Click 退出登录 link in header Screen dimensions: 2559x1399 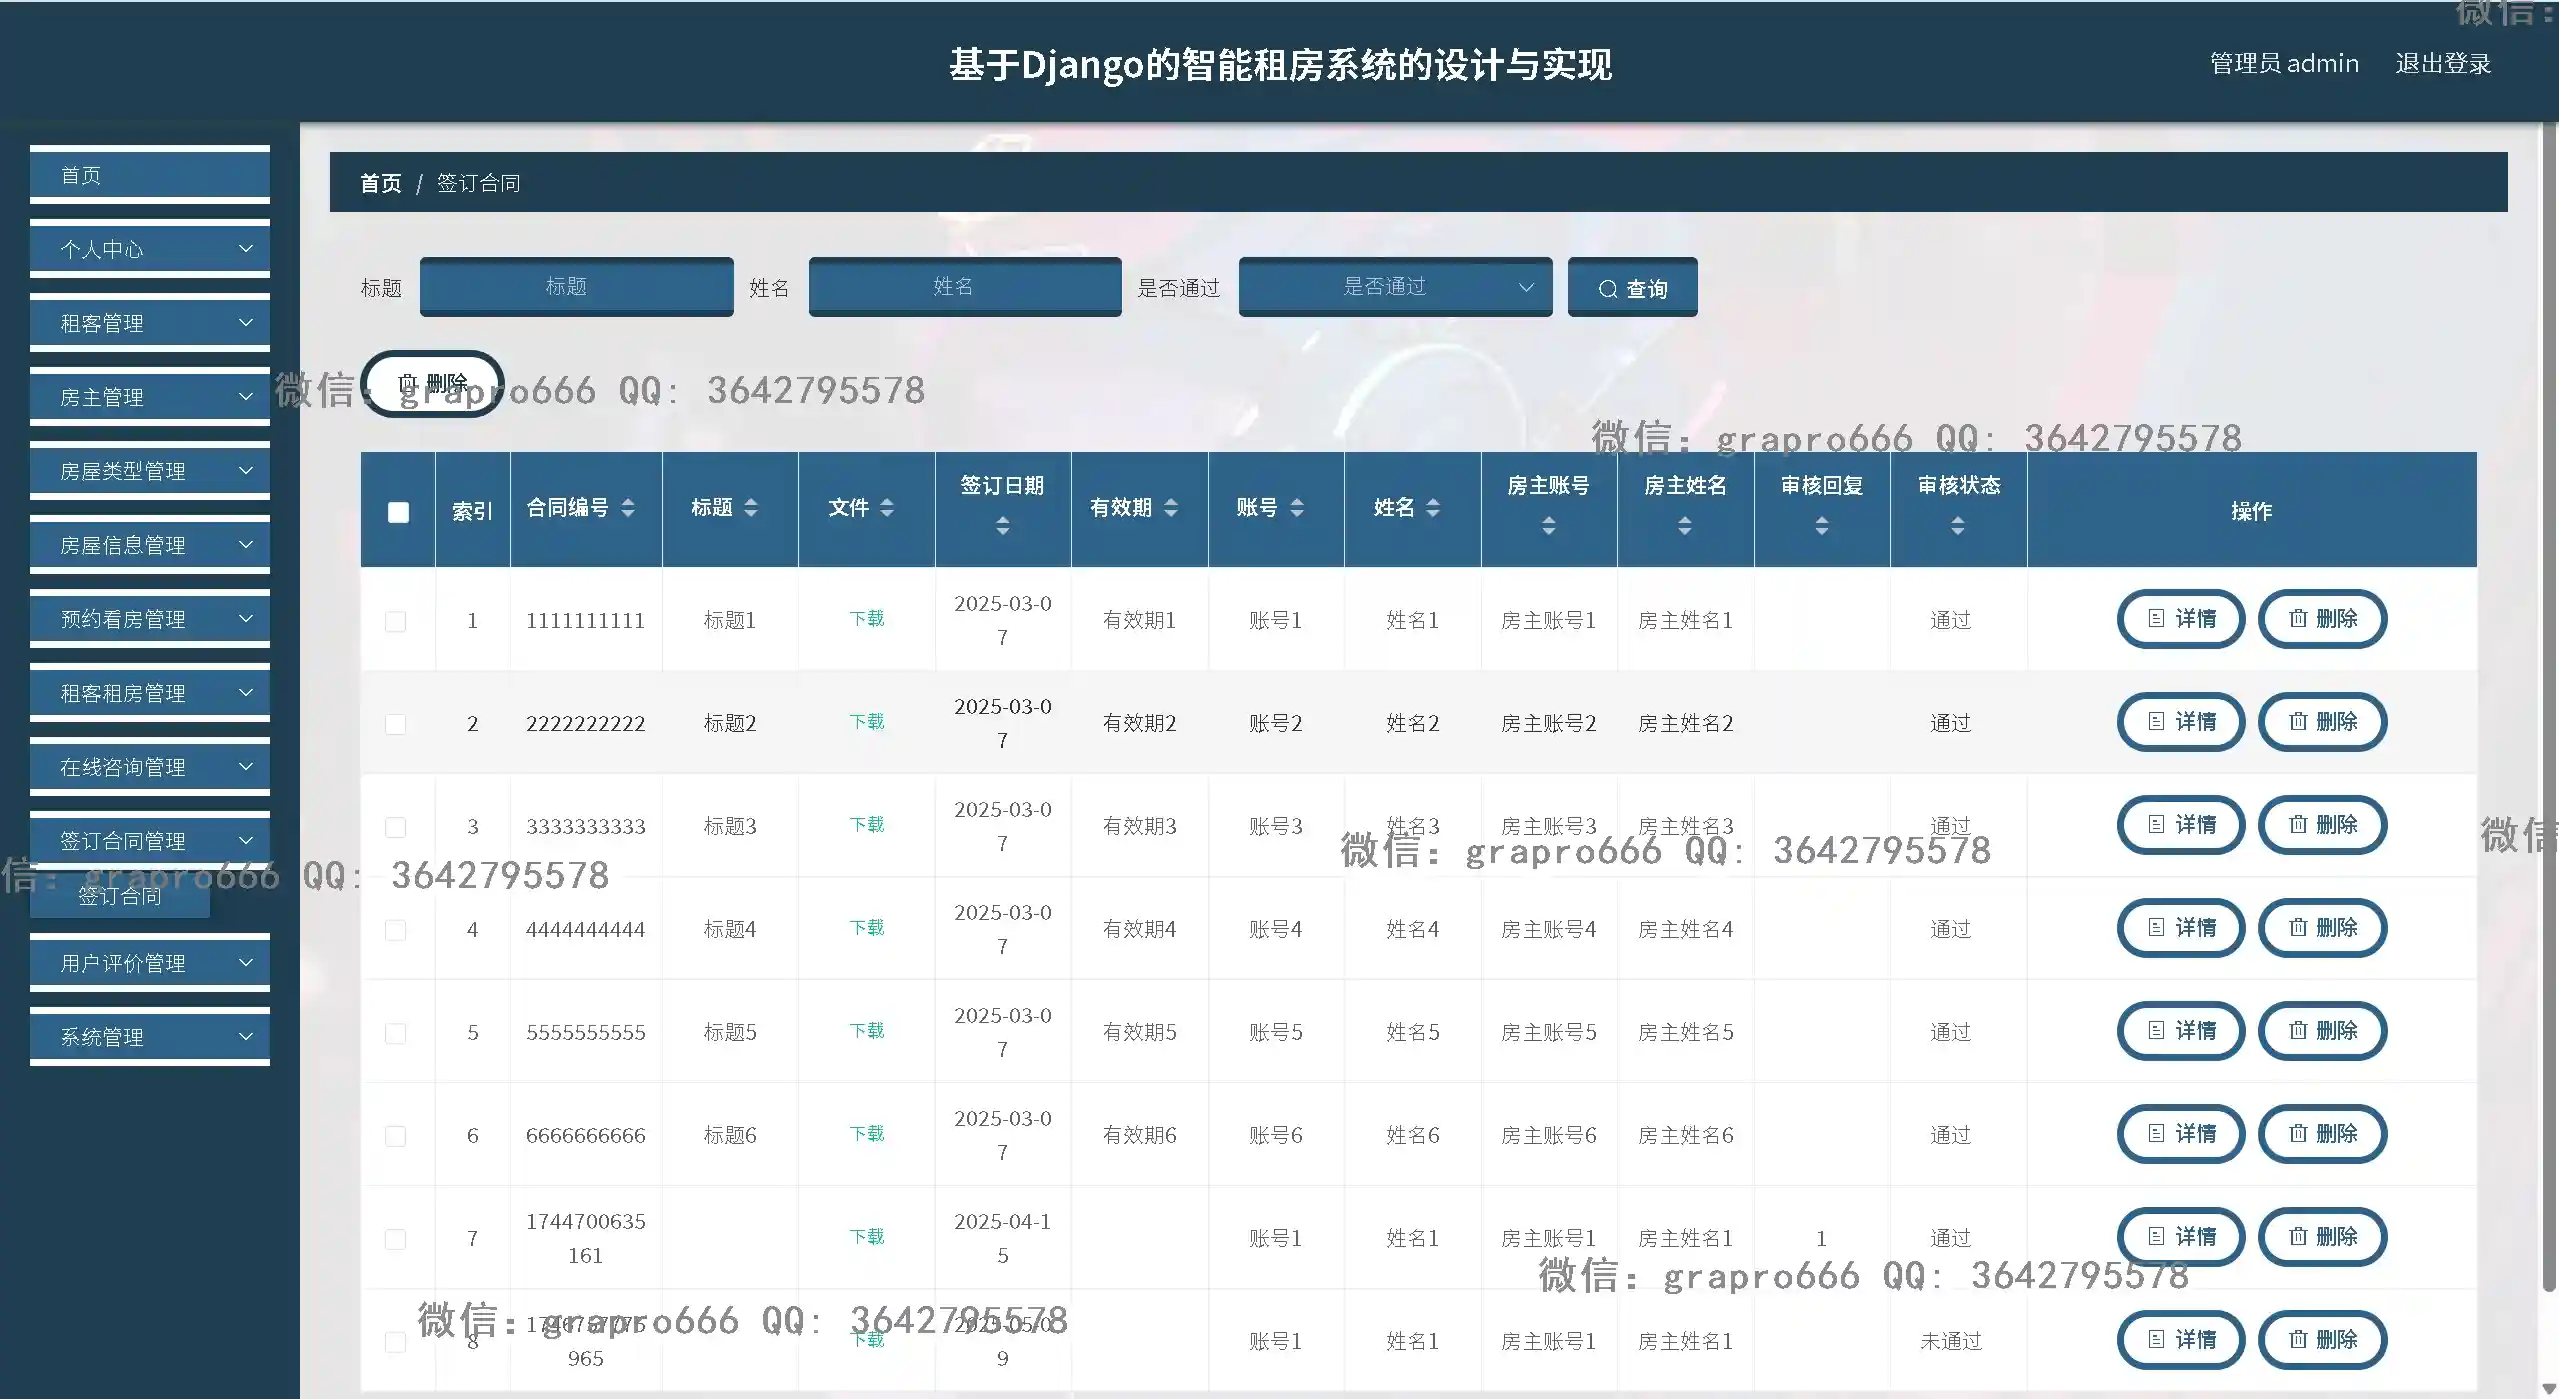point(2442,64)
